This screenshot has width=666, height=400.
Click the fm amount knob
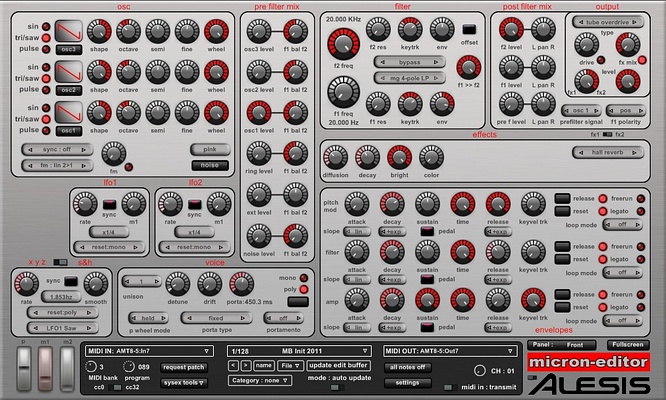(x=113, y=154)
